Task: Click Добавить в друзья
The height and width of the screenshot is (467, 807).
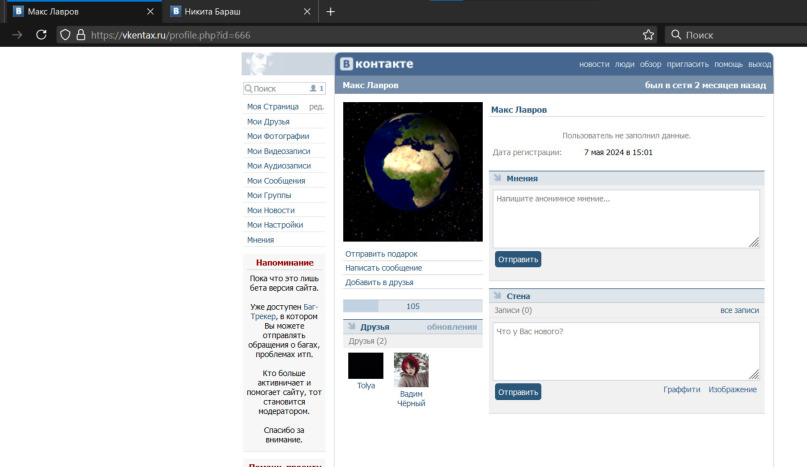Action: (379, 282)
